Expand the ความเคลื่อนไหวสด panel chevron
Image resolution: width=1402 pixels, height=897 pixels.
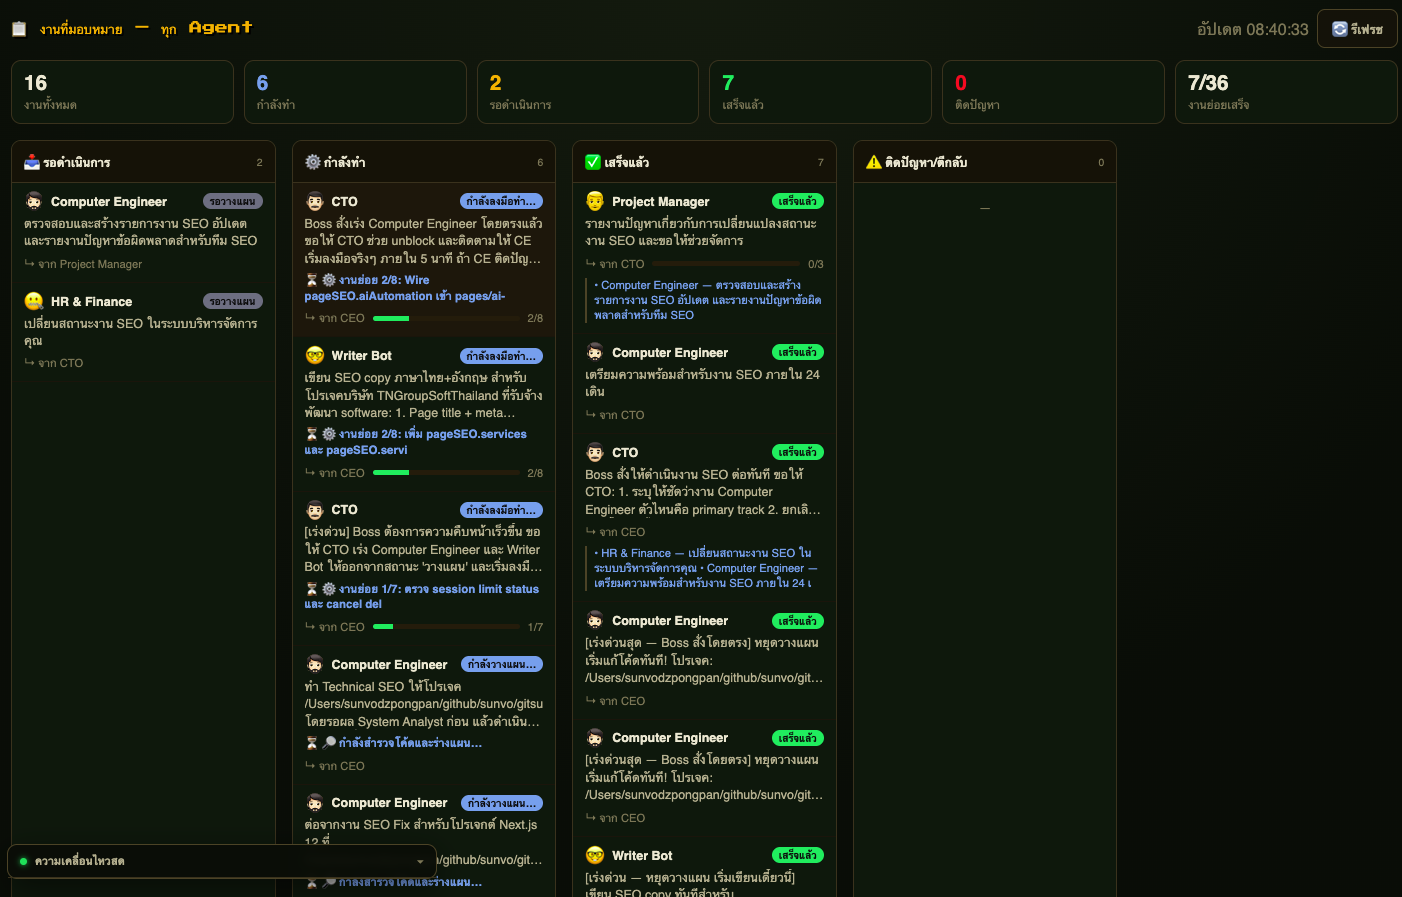point(420,861)
